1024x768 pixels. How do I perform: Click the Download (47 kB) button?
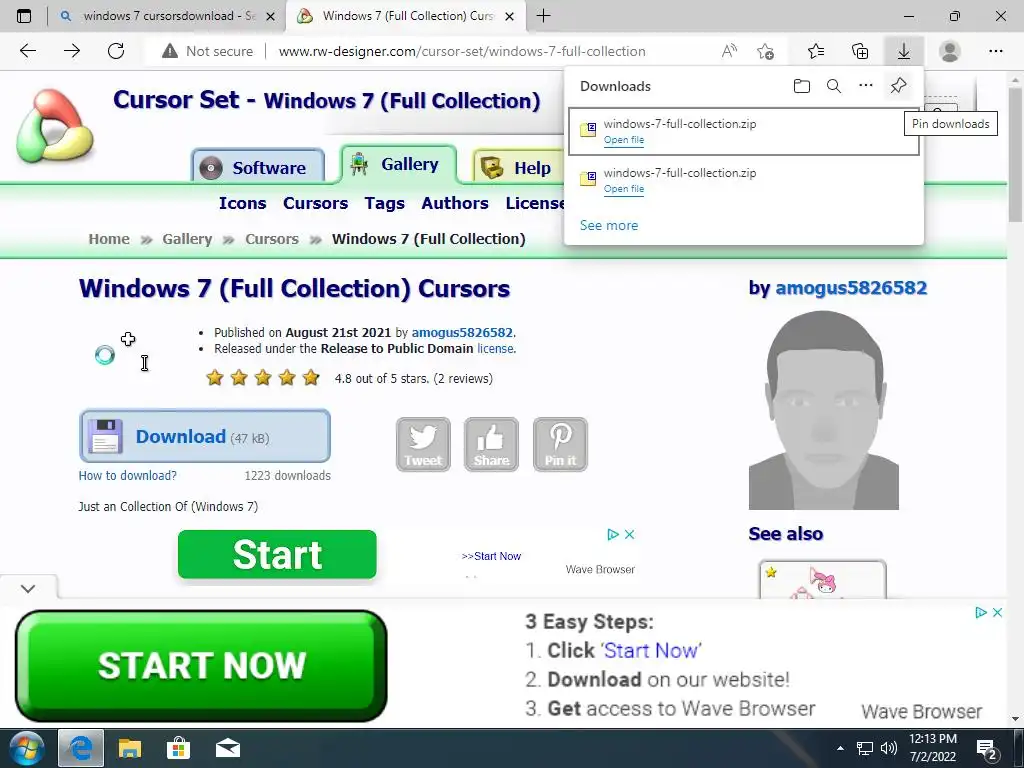205,436
